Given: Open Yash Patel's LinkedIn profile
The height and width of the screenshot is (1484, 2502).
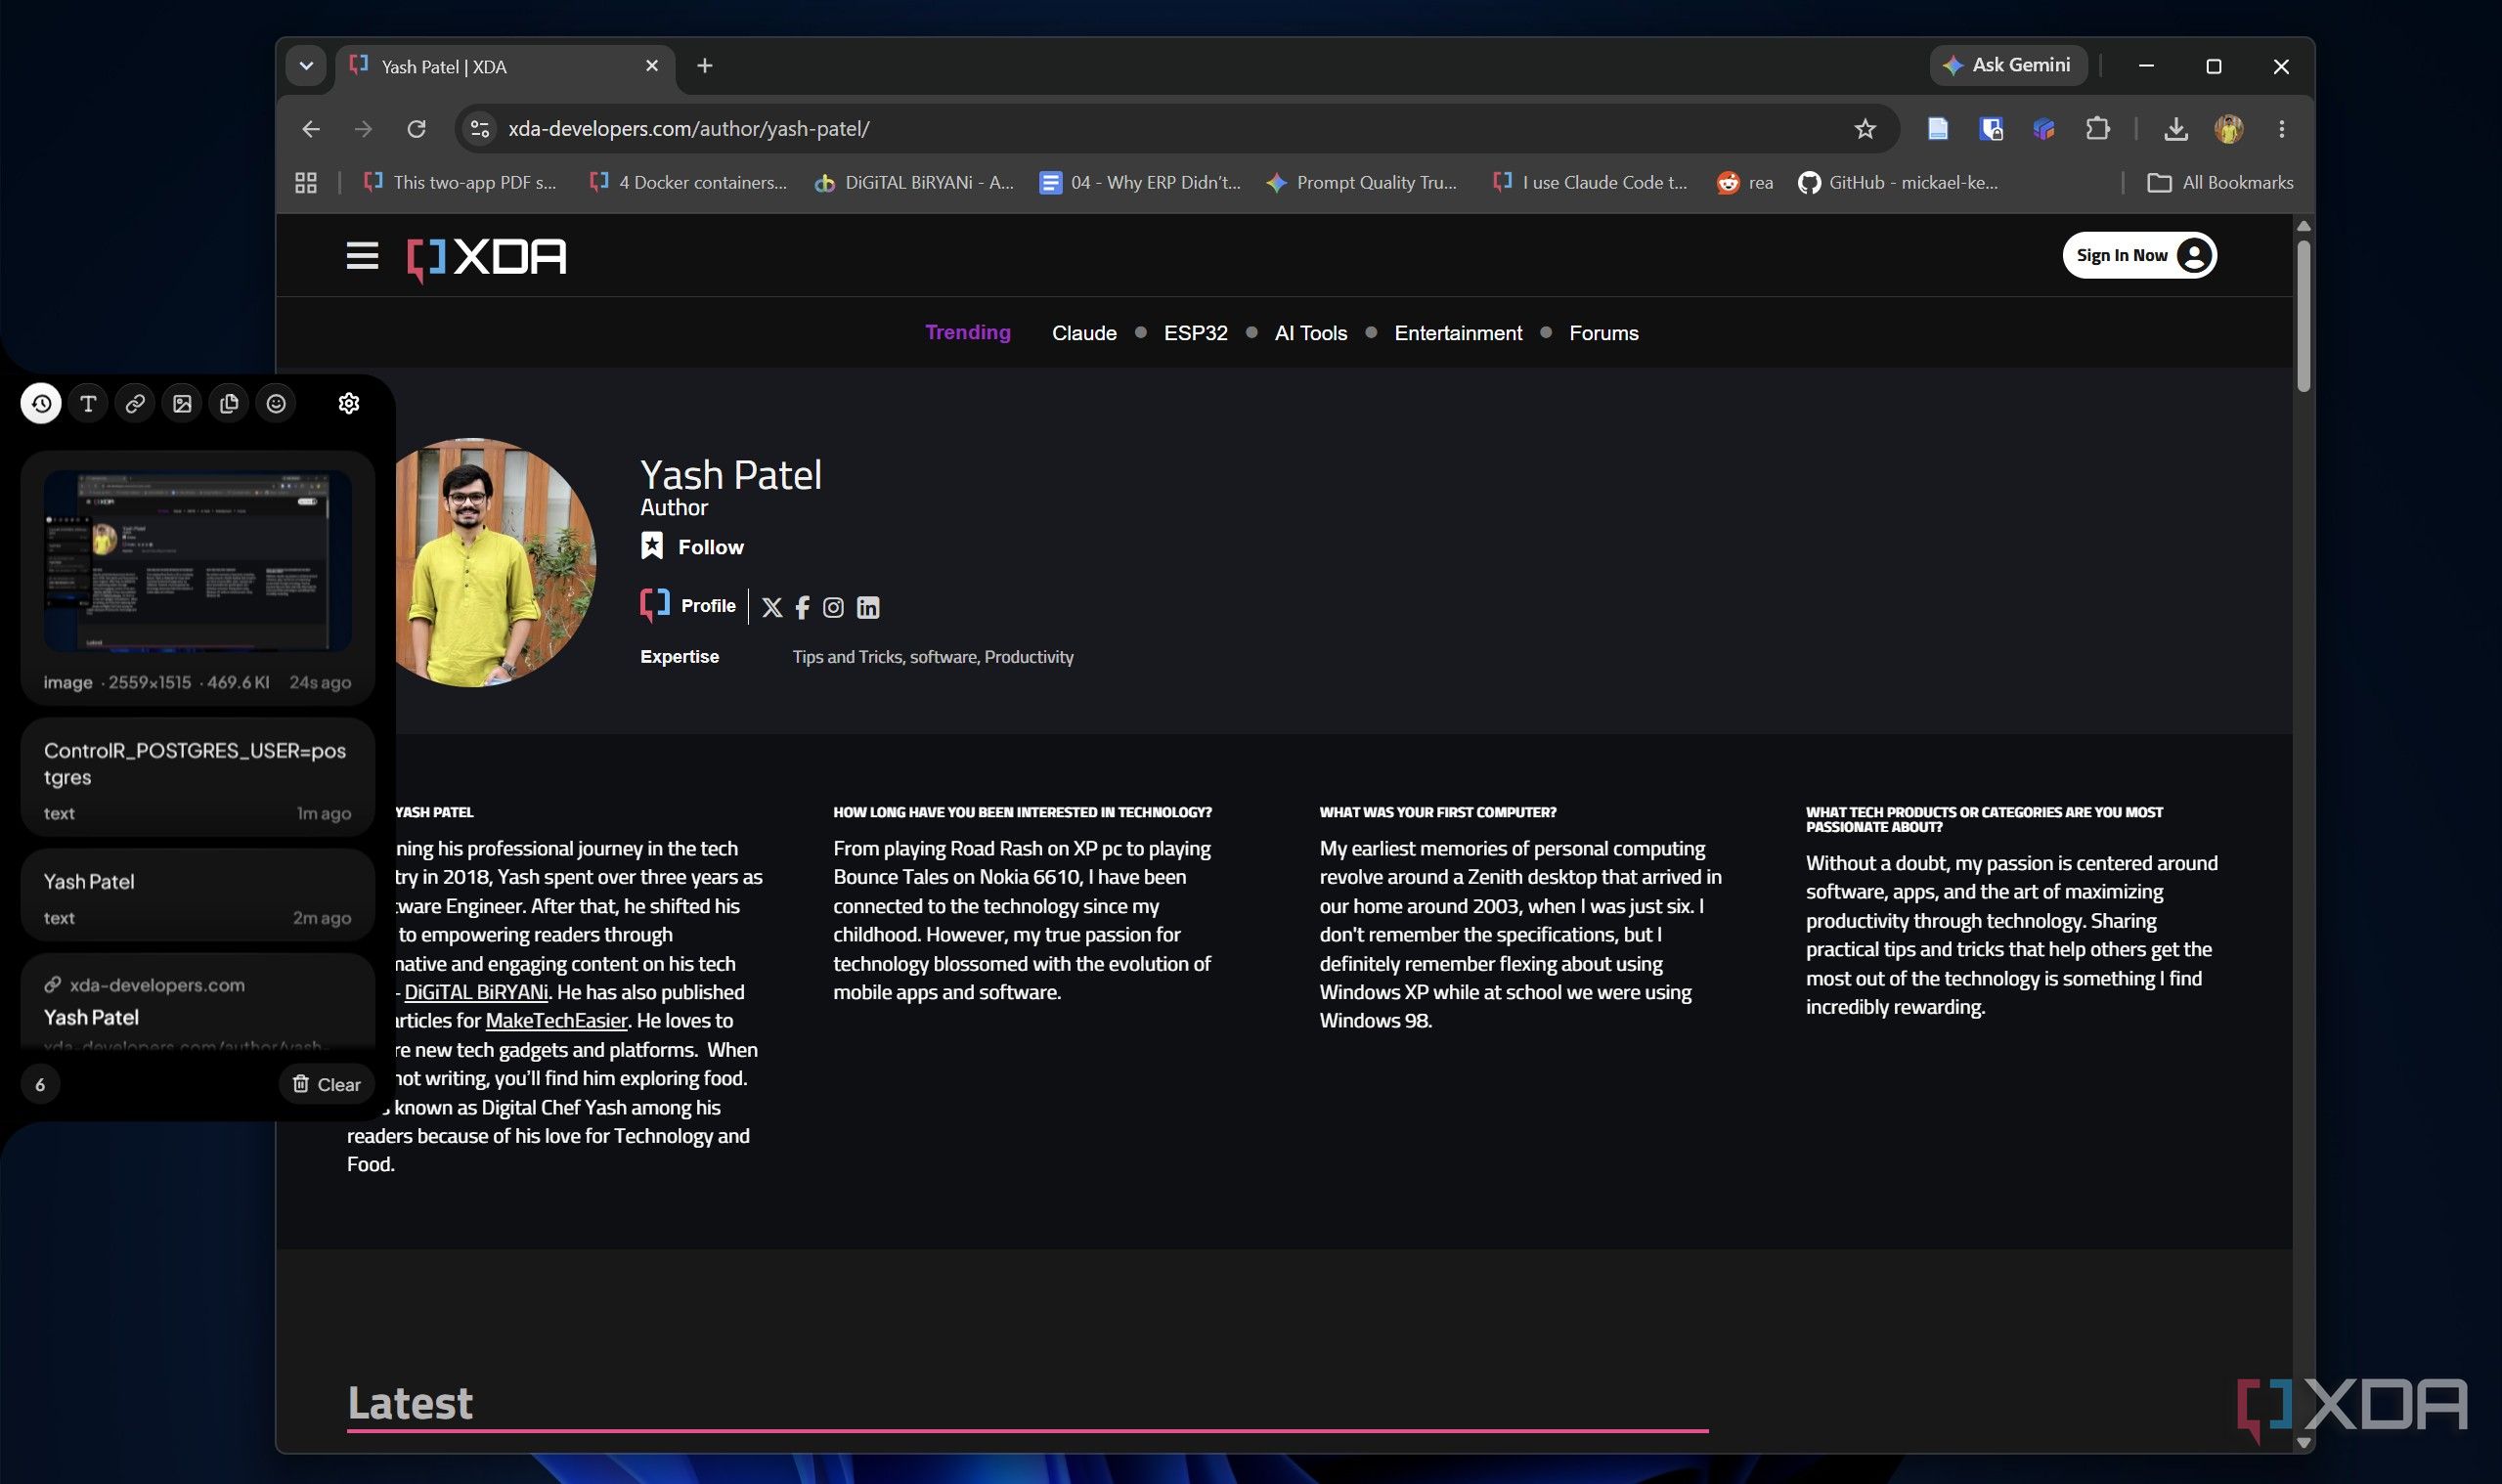Looking at the screenshot, I should pyautogui.click(x=868, y=607).
